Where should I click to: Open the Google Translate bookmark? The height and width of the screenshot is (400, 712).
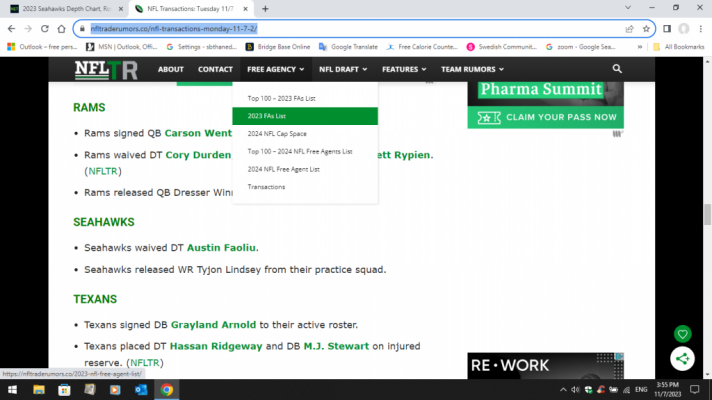tap(348, 47)
